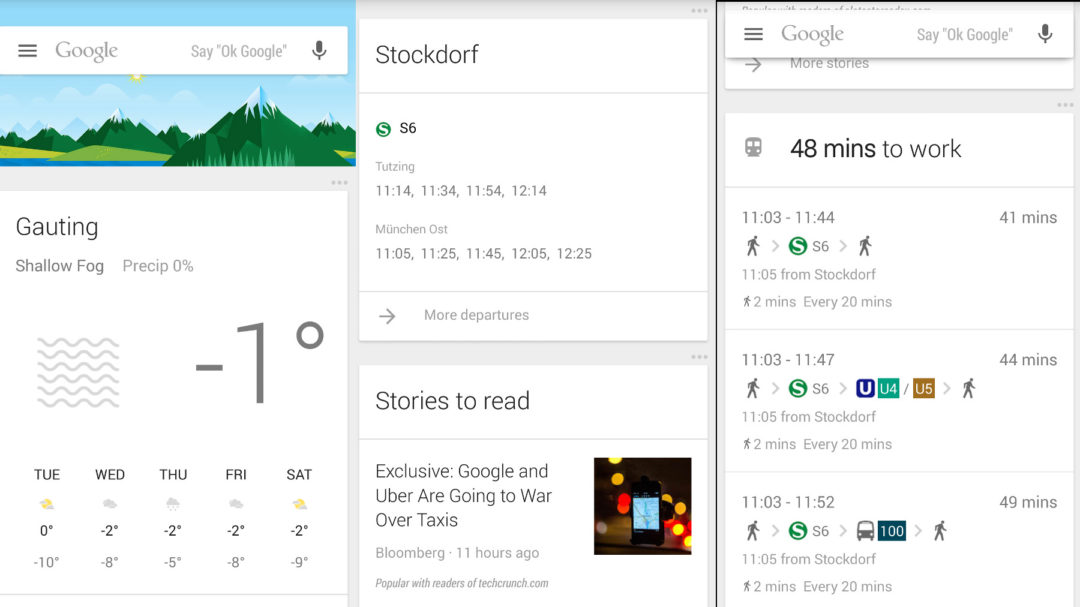Open the hamburger menu on the weather screen
Viewport: 1080px width, 607px height.
[x=28, y=51]
